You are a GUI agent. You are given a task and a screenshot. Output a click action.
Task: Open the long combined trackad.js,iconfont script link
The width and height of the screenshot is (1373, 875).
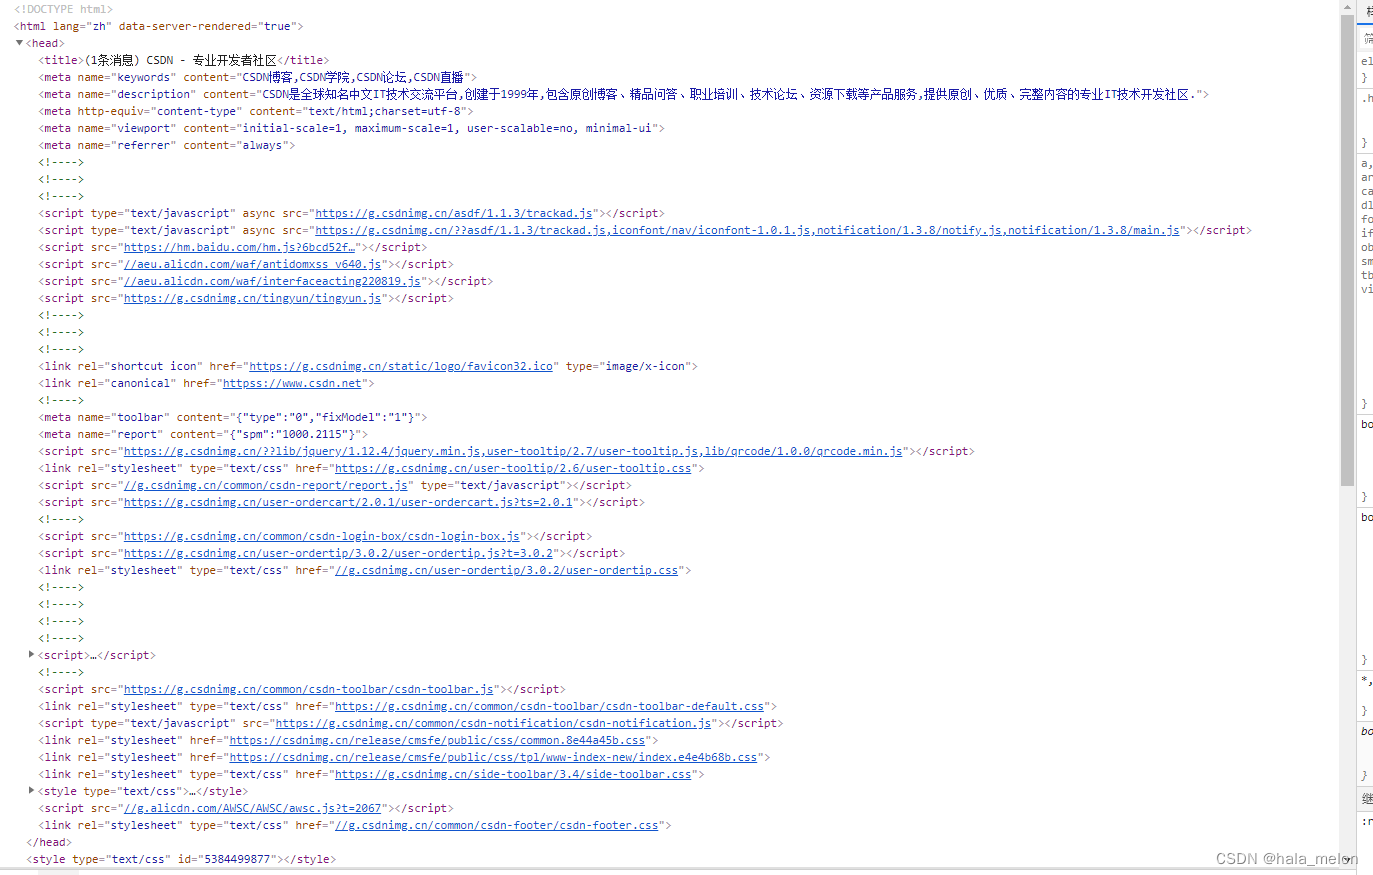click(x=747, y=230)
